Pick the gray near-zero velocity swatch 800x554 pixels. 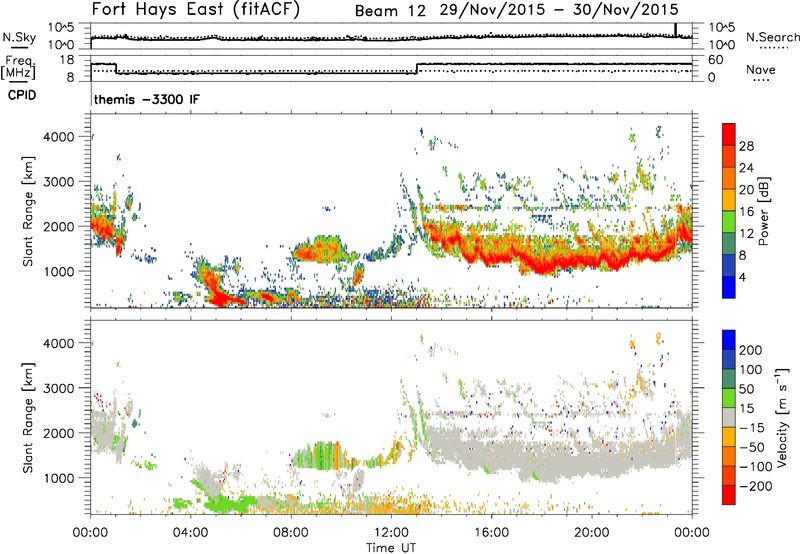(x=729, y=417)
